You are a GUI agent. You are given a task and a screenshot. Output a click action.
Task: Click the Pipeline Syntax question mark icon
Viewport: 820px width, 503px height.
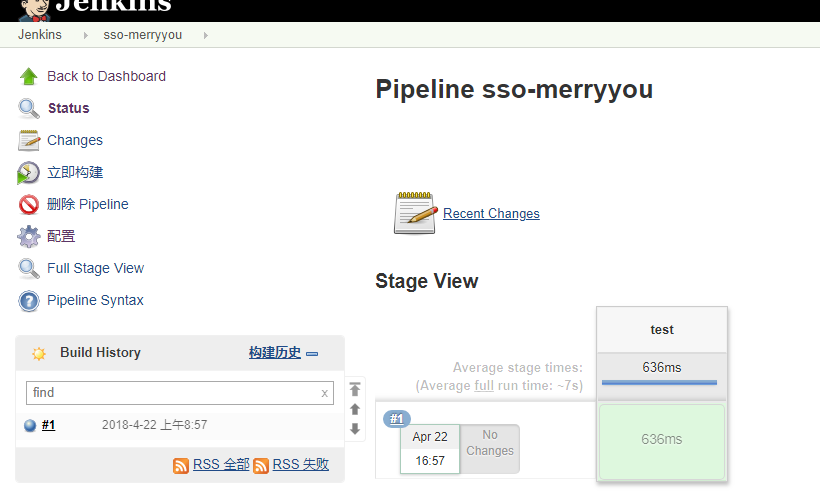click(29, 301)
